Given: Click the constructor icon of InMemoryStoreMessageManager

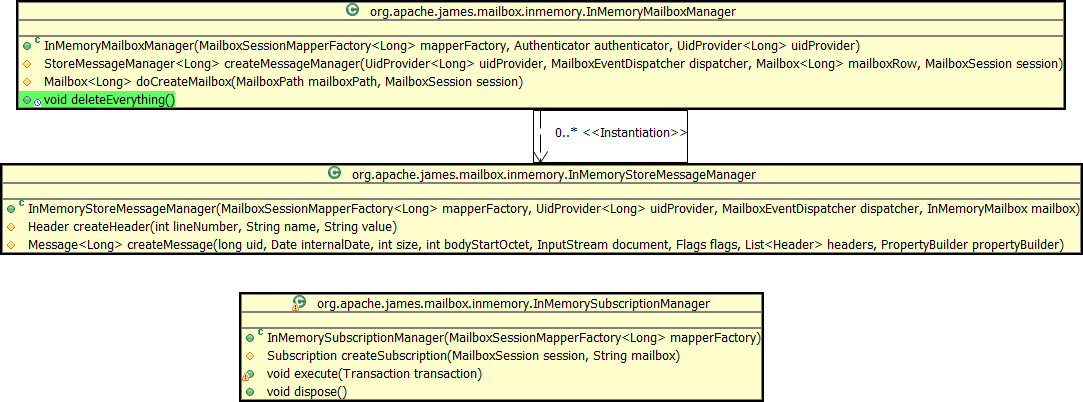Looking at the screenshot, I should (11, 209).
